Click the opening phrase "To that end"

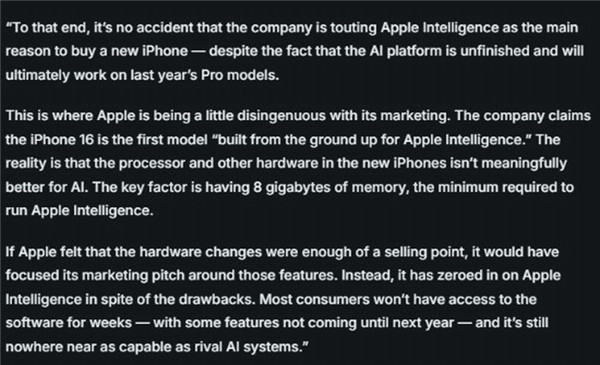tap(50, 28)
